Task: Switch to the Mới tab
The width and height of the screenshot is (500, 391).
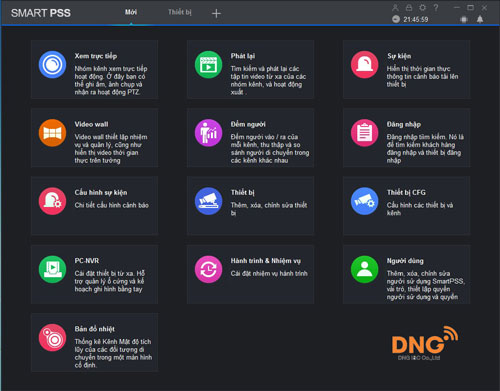Action: [131, 12]
